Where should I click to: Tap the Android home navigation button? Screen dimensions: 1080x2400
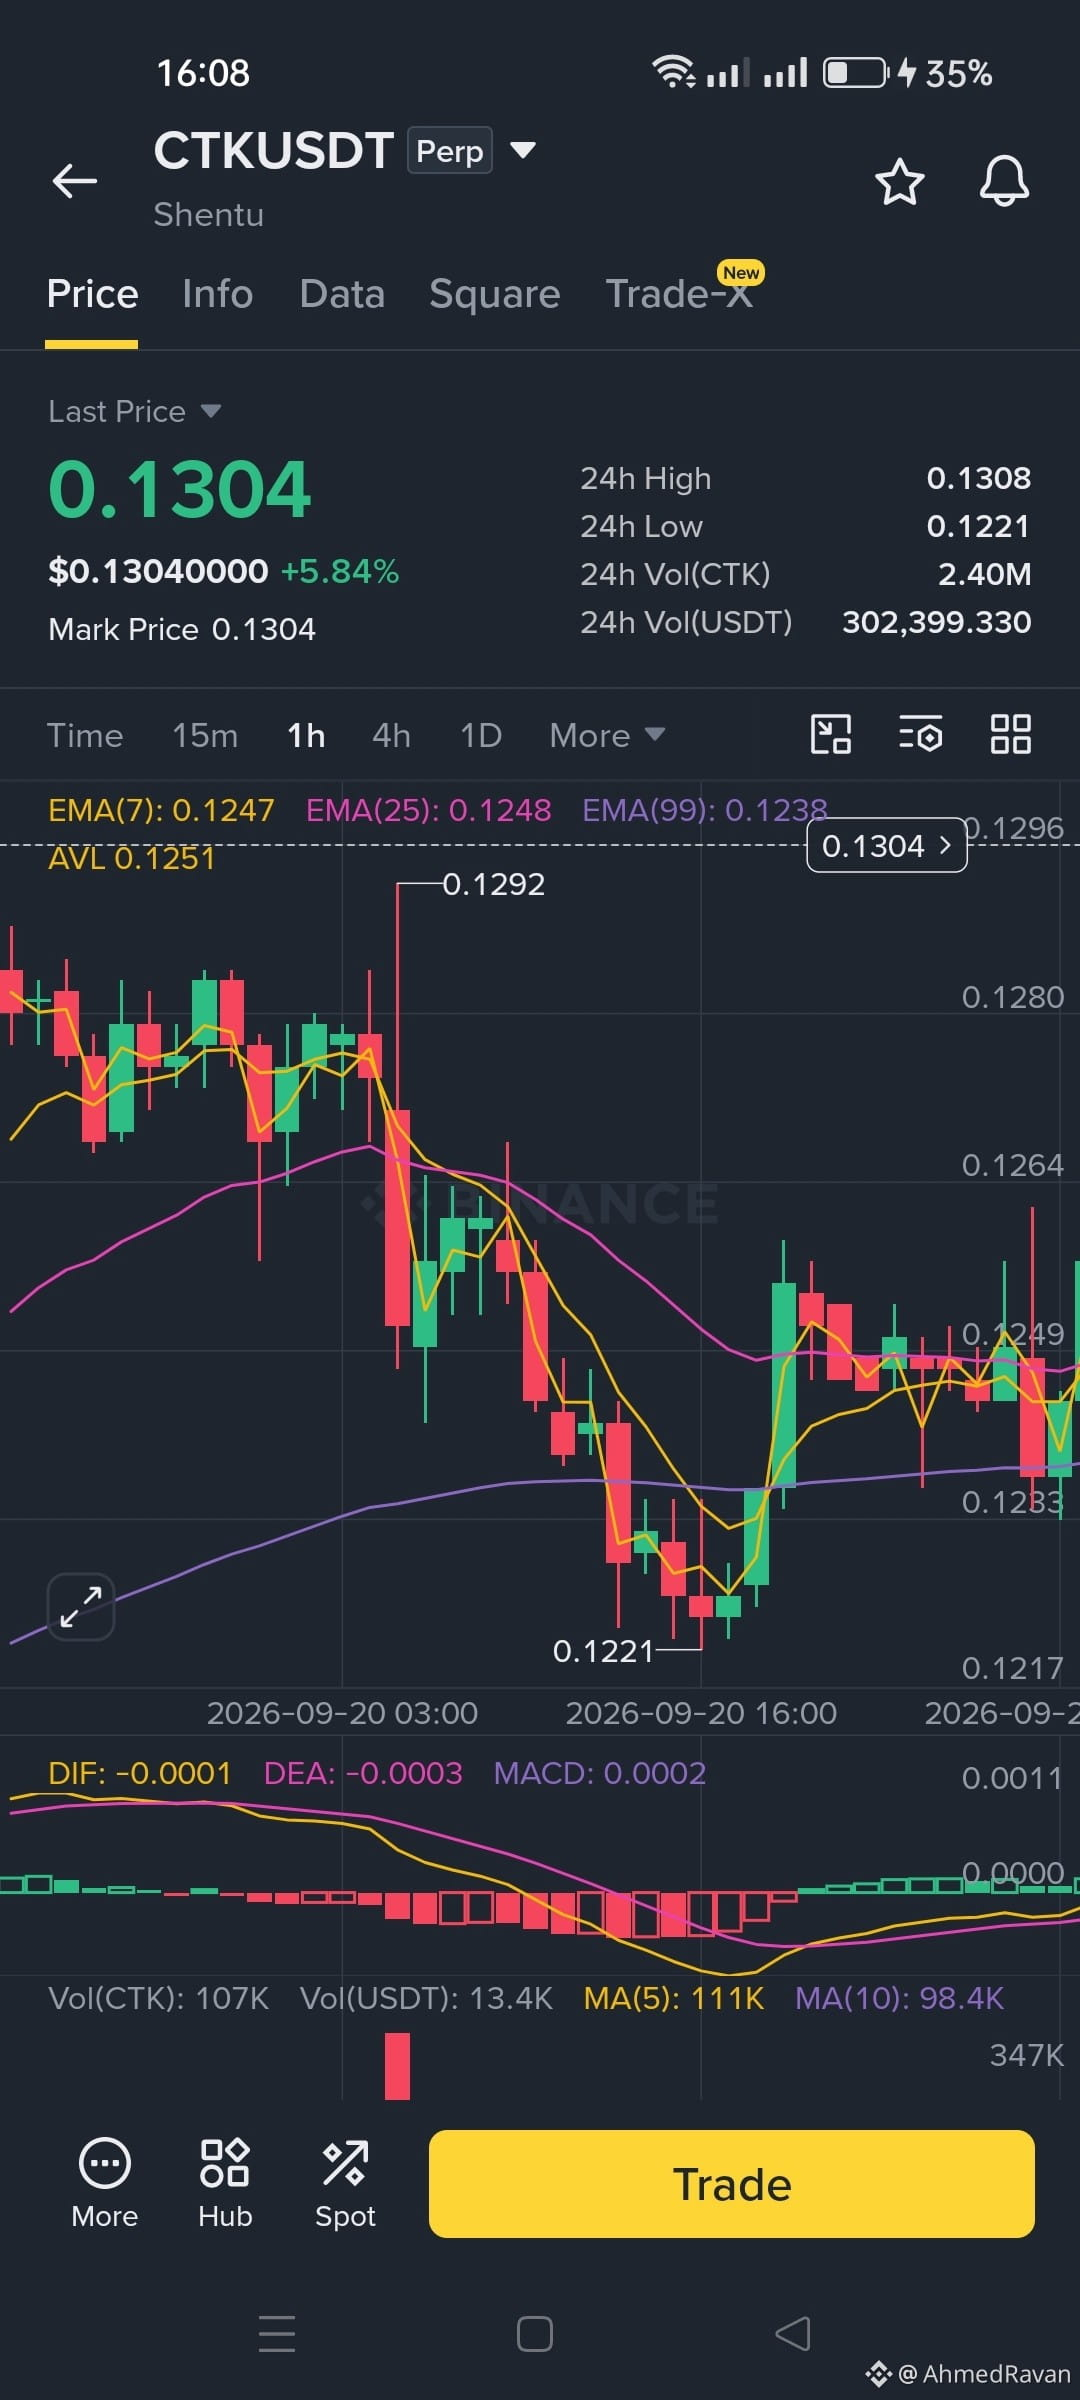535,2334
